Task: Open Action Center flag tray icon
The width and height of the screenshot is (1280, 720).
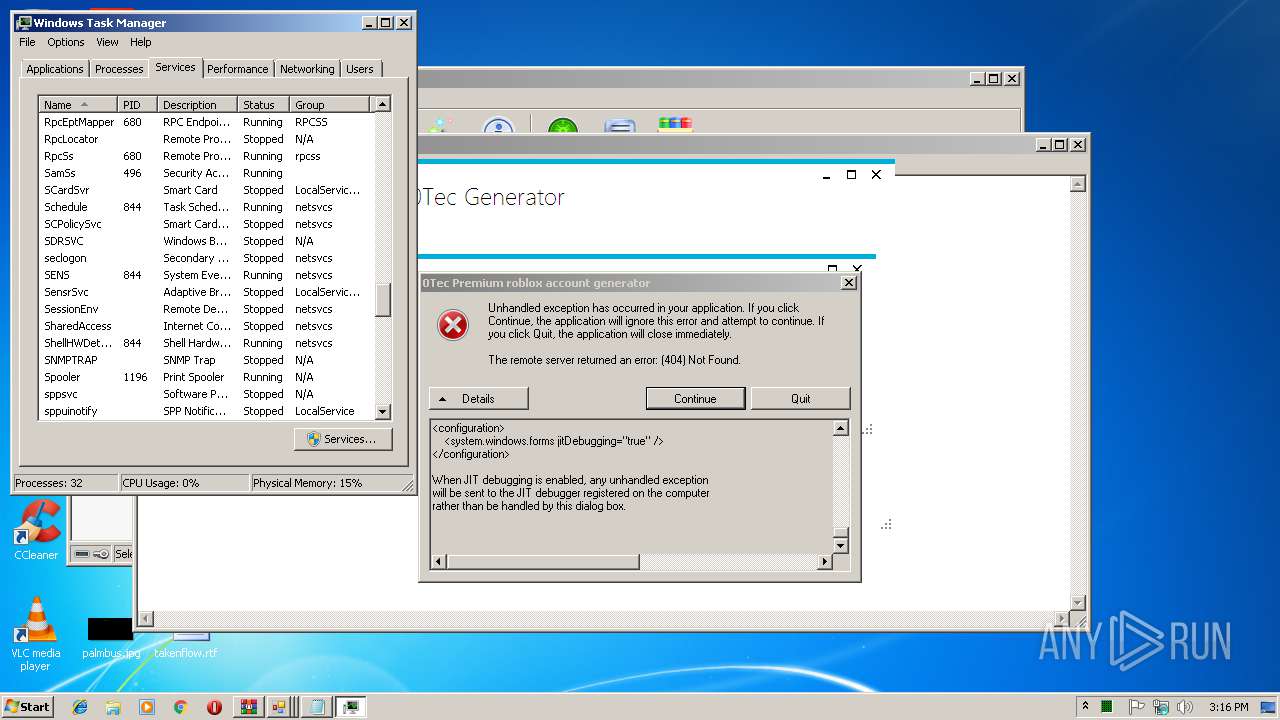Action: pyautogui.click(x=1137, y=706)
